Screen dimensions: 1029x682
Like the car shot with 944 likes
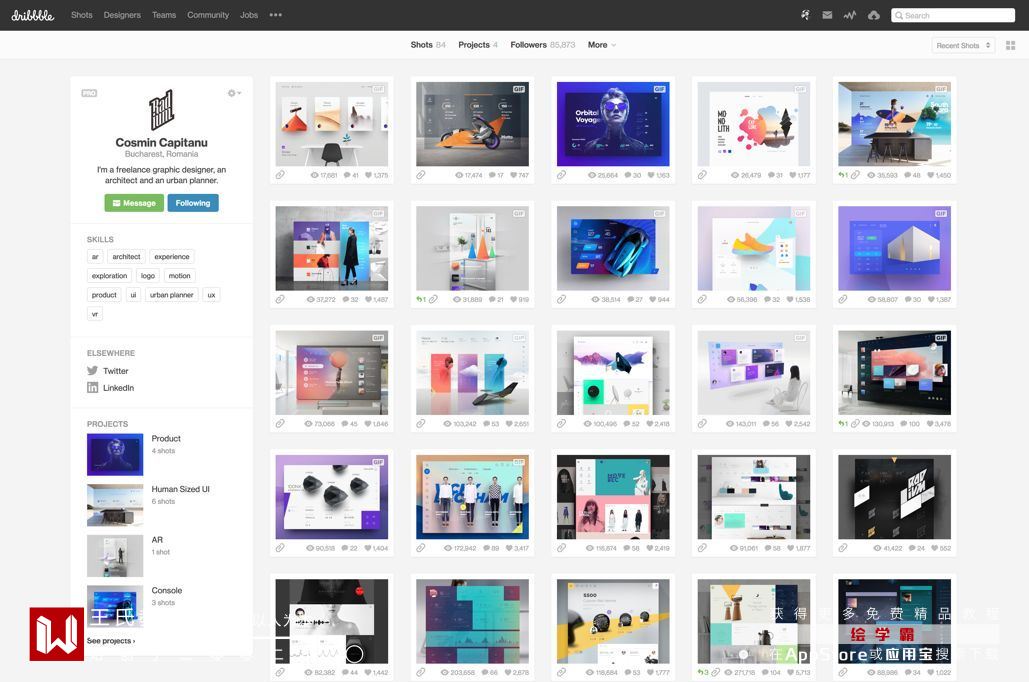tap(652, 299)
